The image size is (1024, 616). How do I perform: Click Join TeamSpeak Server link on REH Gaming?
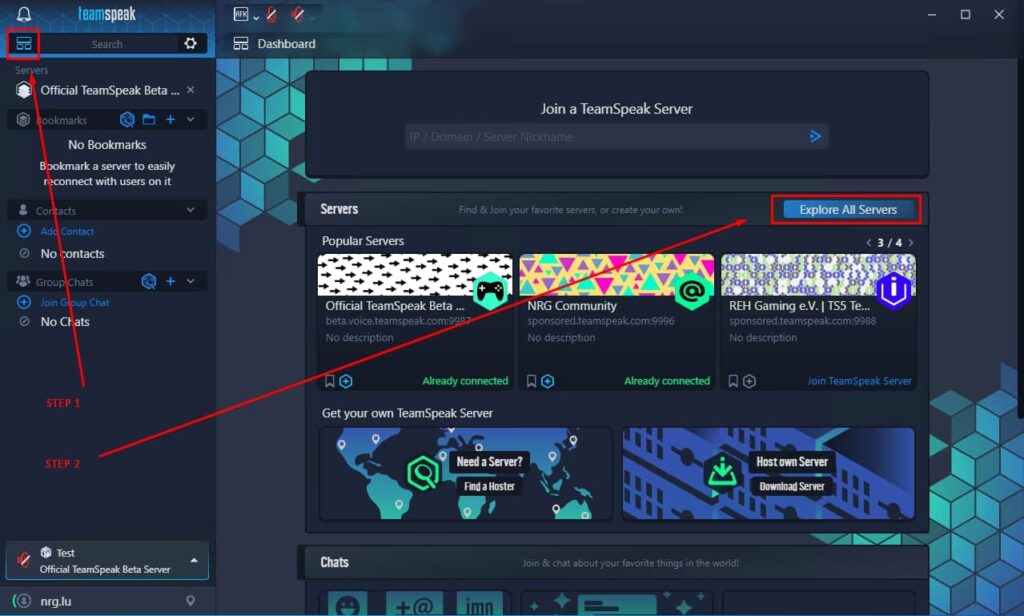tap(859, 381)
